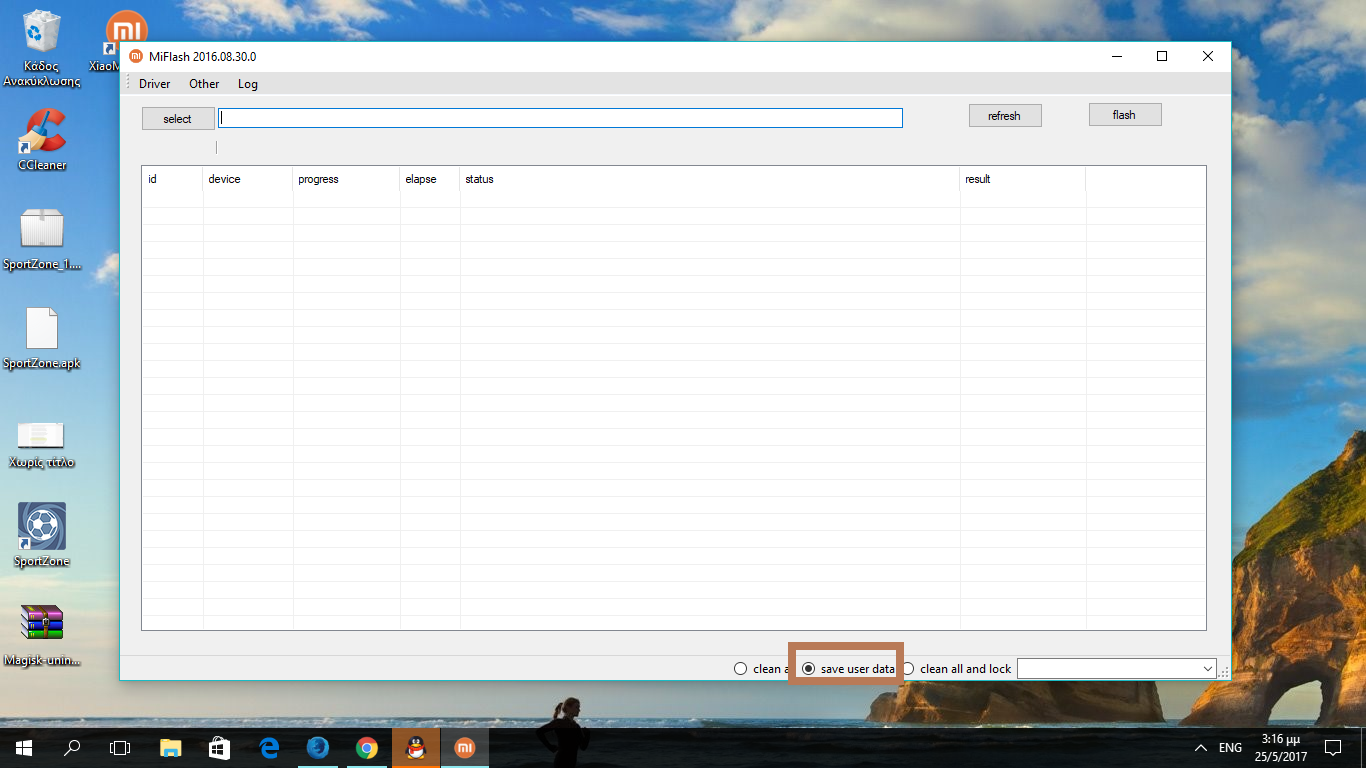This screenshot has width=1366, height=768.
Task: Open the Log menu
Action: (x=247, y=84)
